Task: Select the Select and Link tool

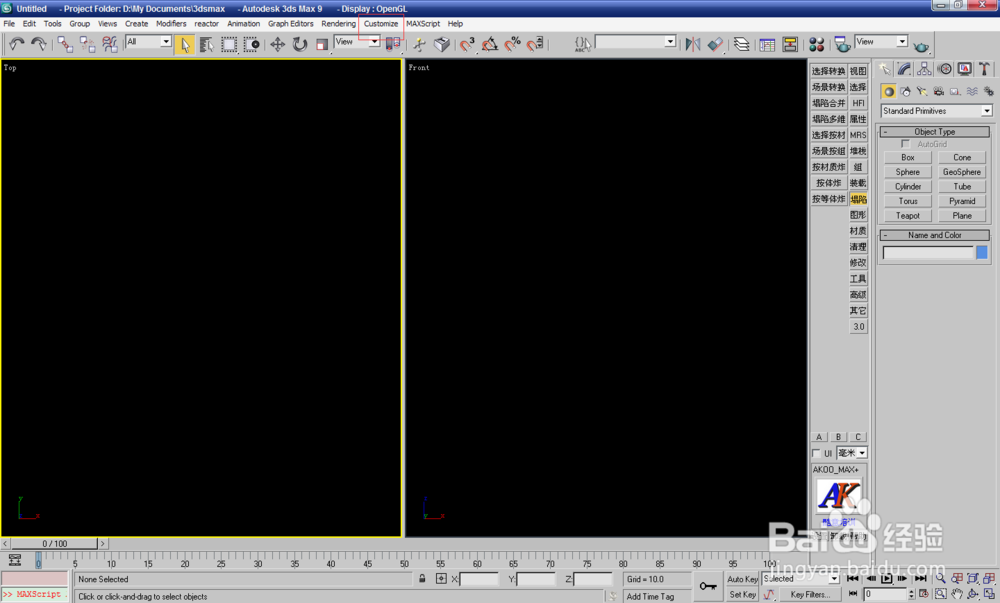Action: pos(65,44)
